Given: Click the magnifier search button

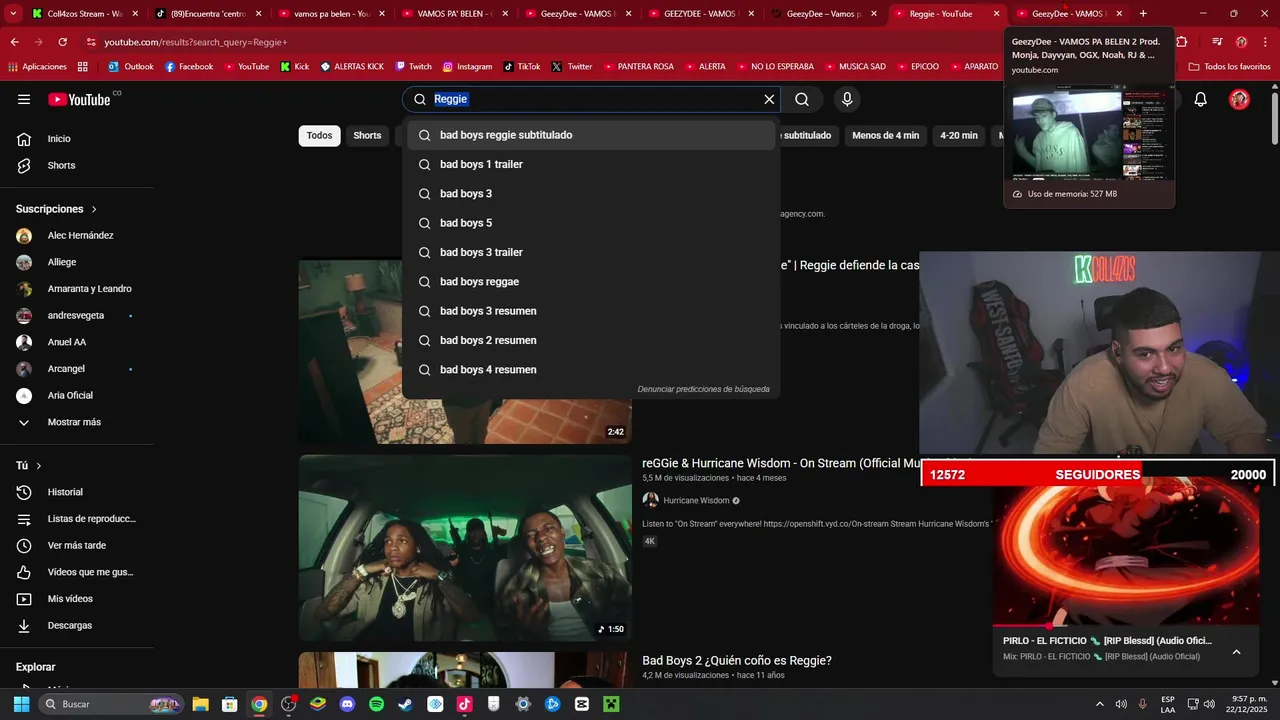Looking at the screenshot, I should coord(802,99).
